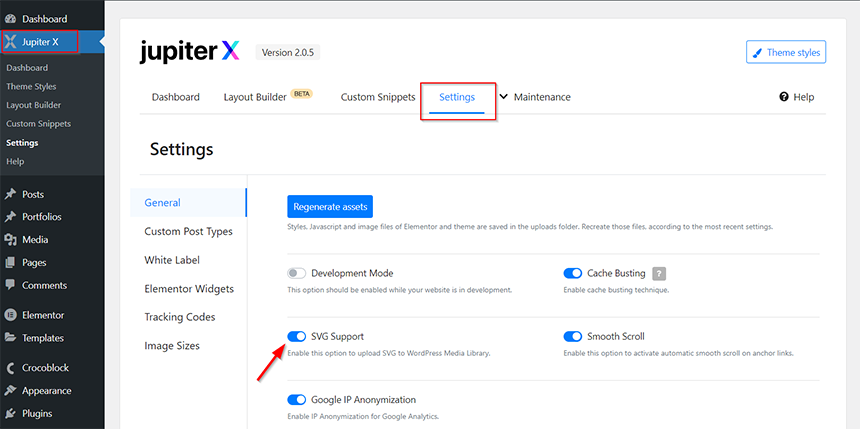Turn off the Smooth Scroll toggle
Screen dimensions: 860x429
click(573, 336)
